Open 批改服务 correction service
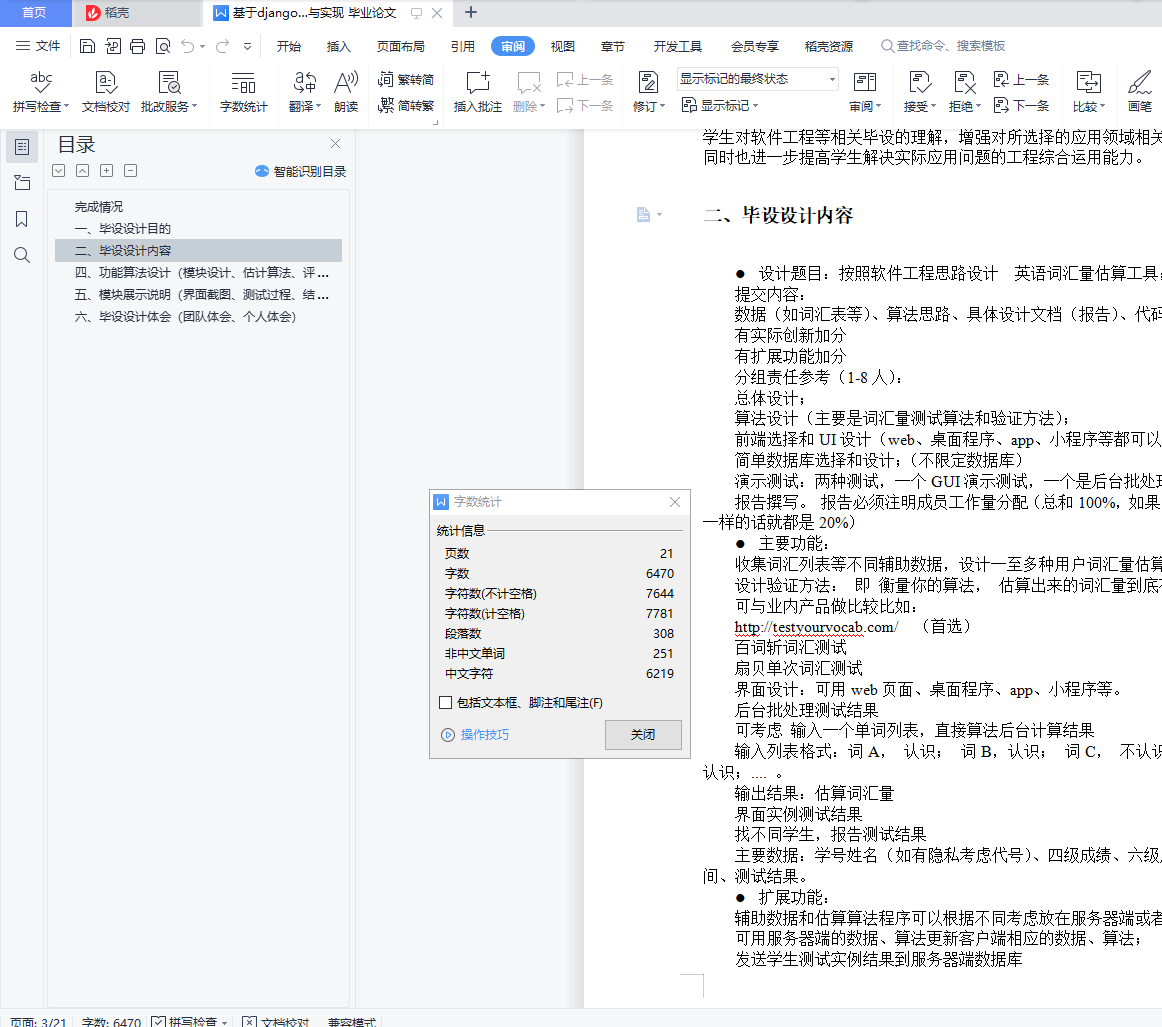 pos(169,92)
